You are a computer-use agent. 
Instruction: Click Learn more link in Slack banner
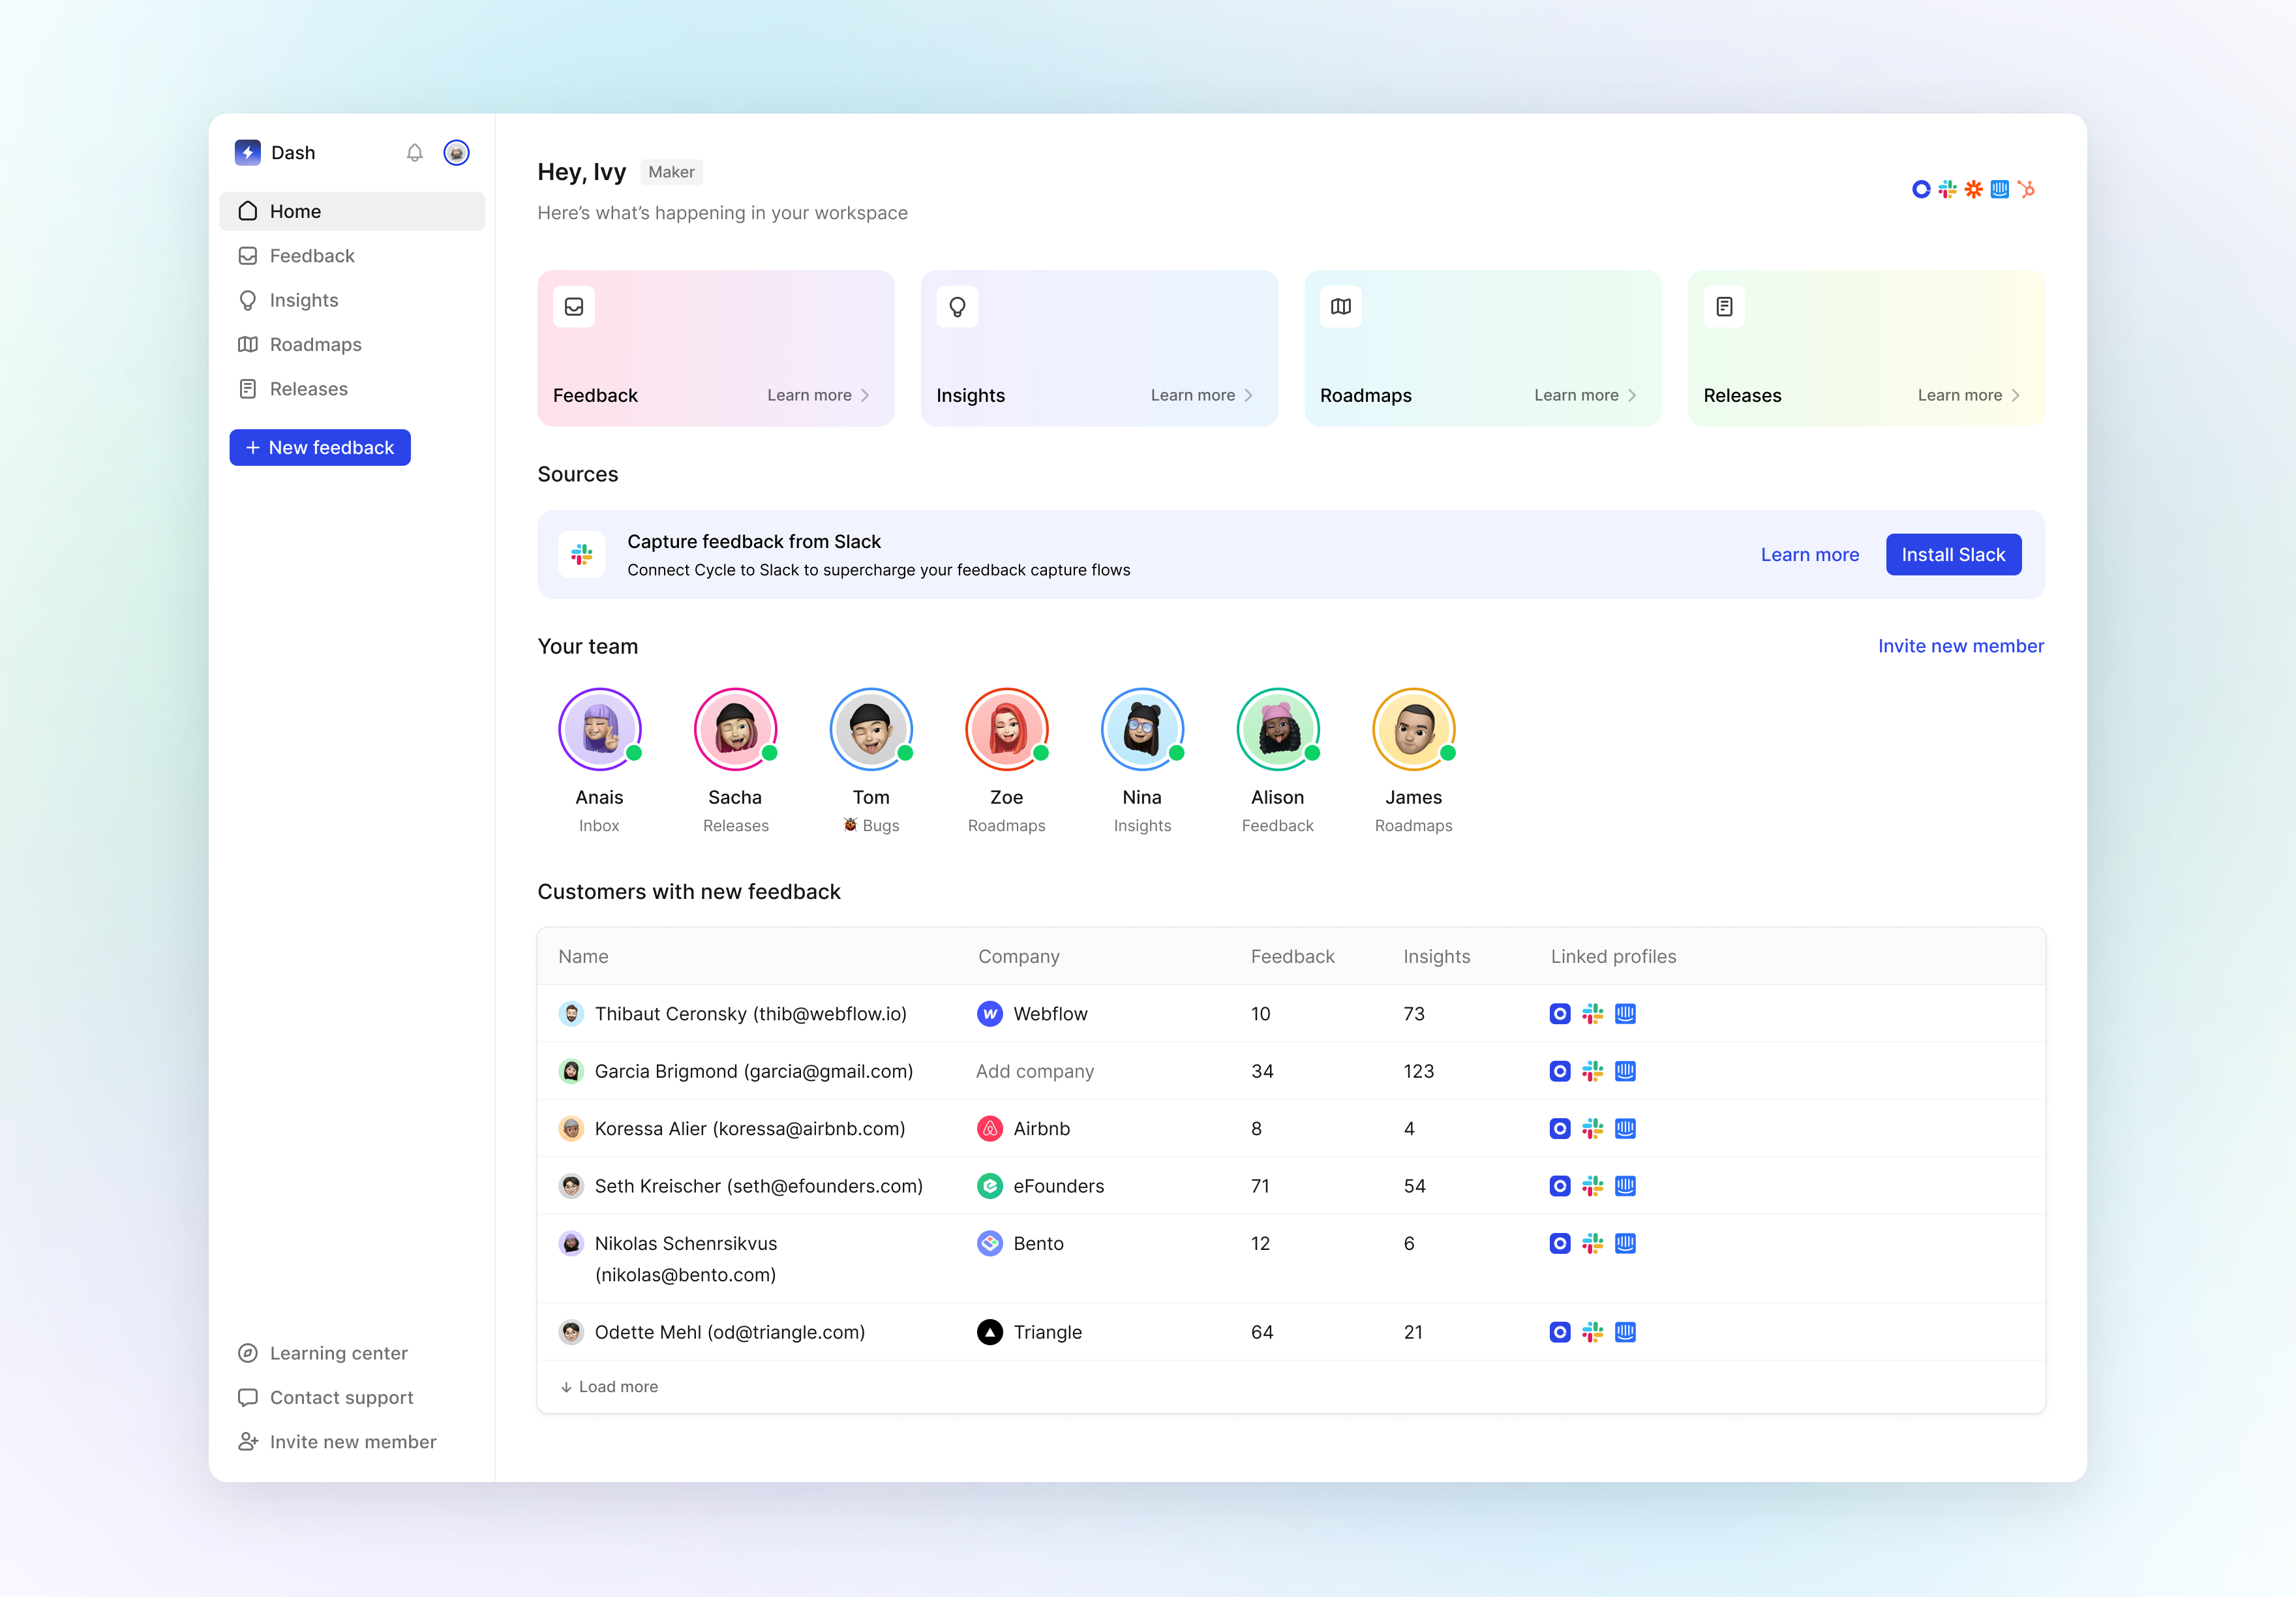point(1809,555)
